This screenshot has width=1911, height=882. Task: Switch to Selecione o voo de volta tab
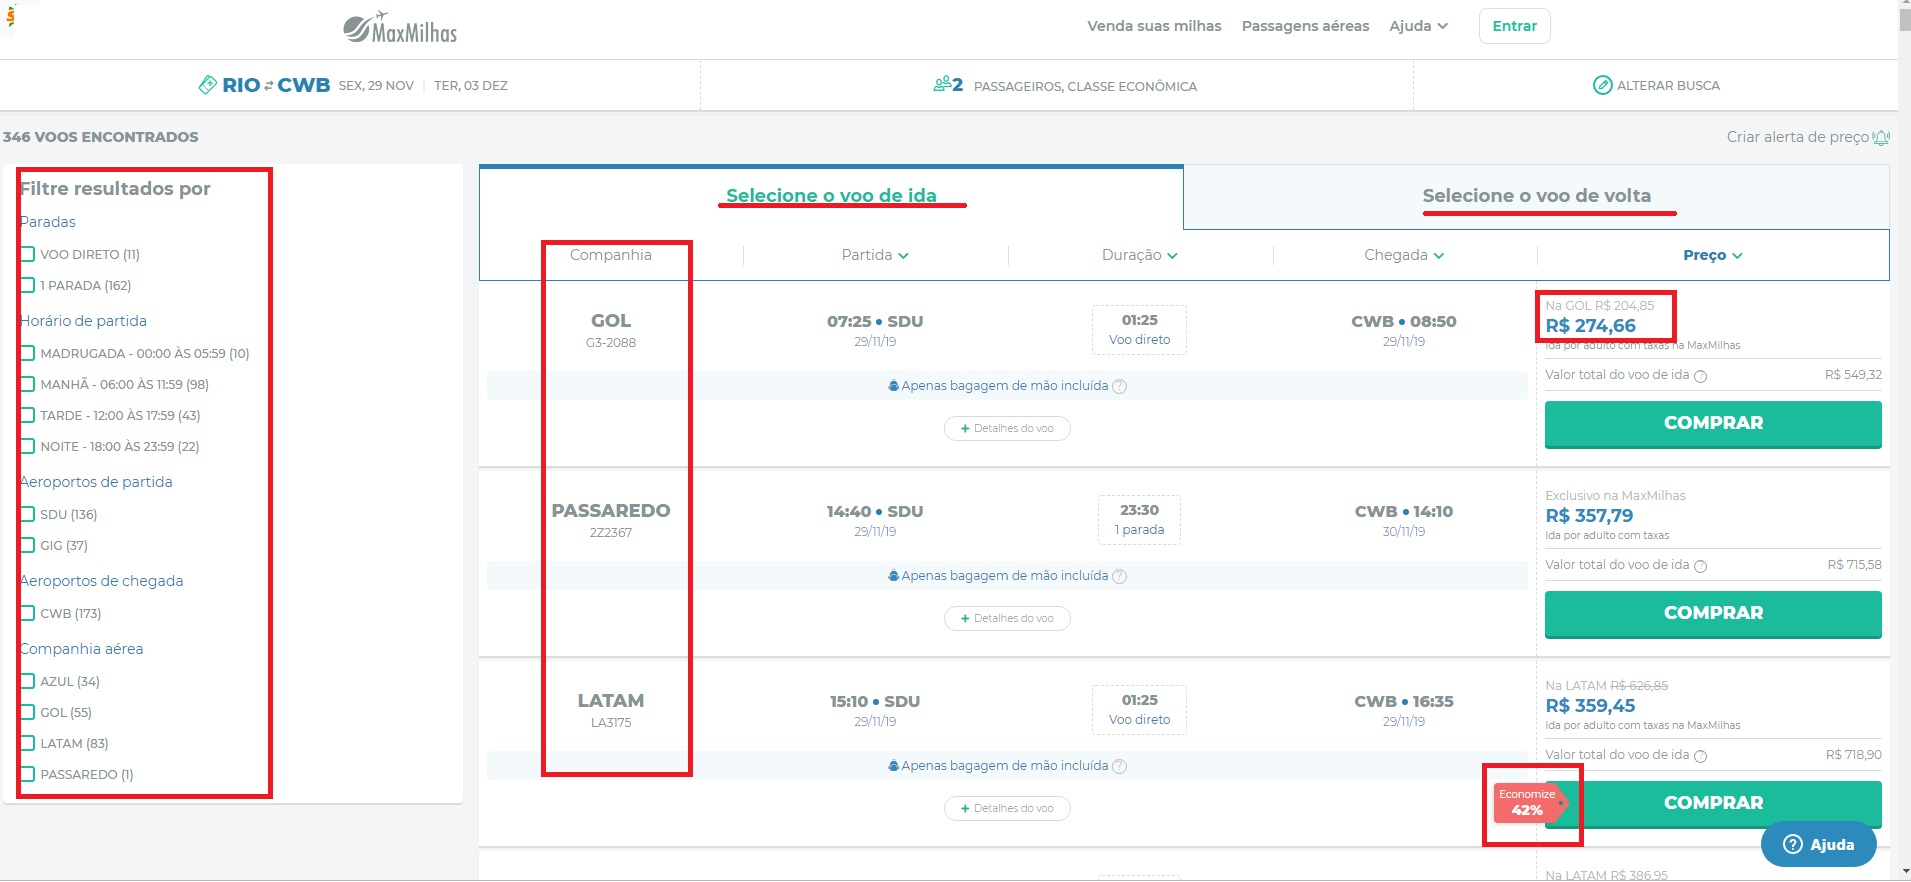pos(1537,196)
